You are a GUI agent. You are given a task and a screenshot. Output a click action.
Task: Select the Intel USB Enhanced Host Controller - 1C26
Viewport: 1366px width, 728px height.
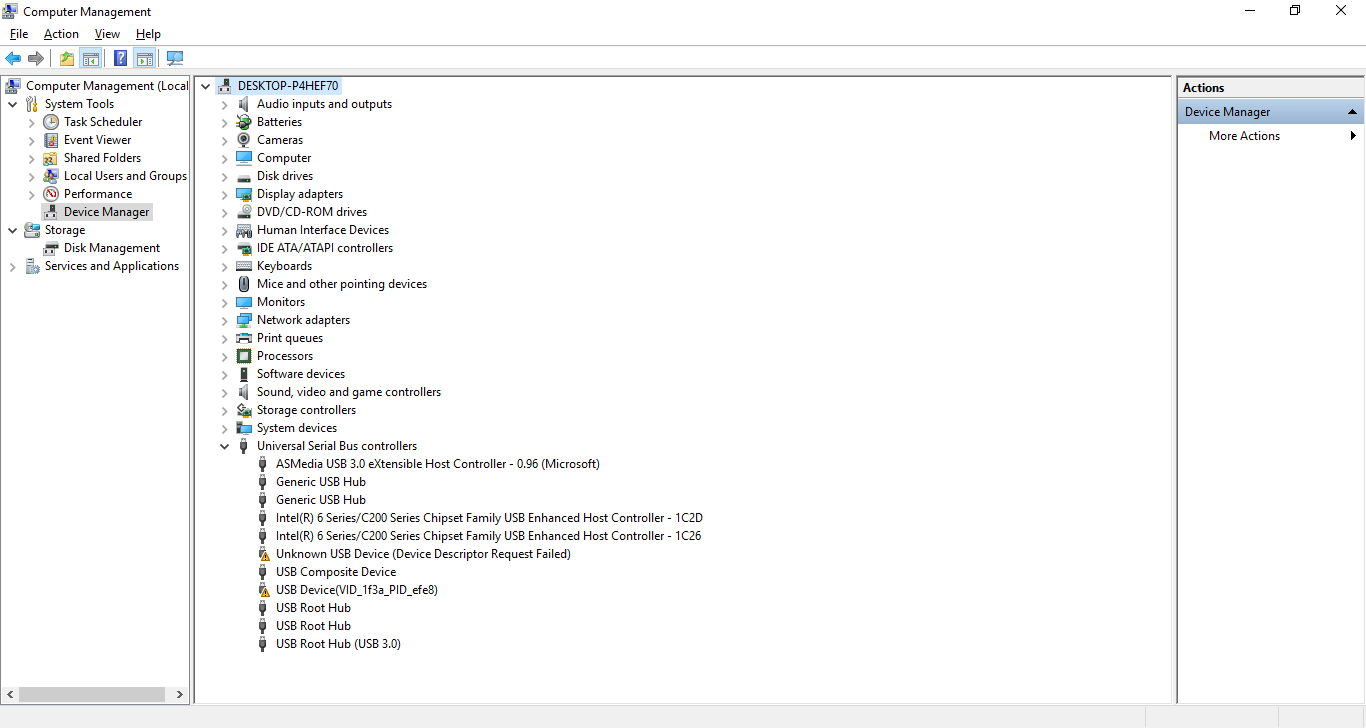click(488, 536)
